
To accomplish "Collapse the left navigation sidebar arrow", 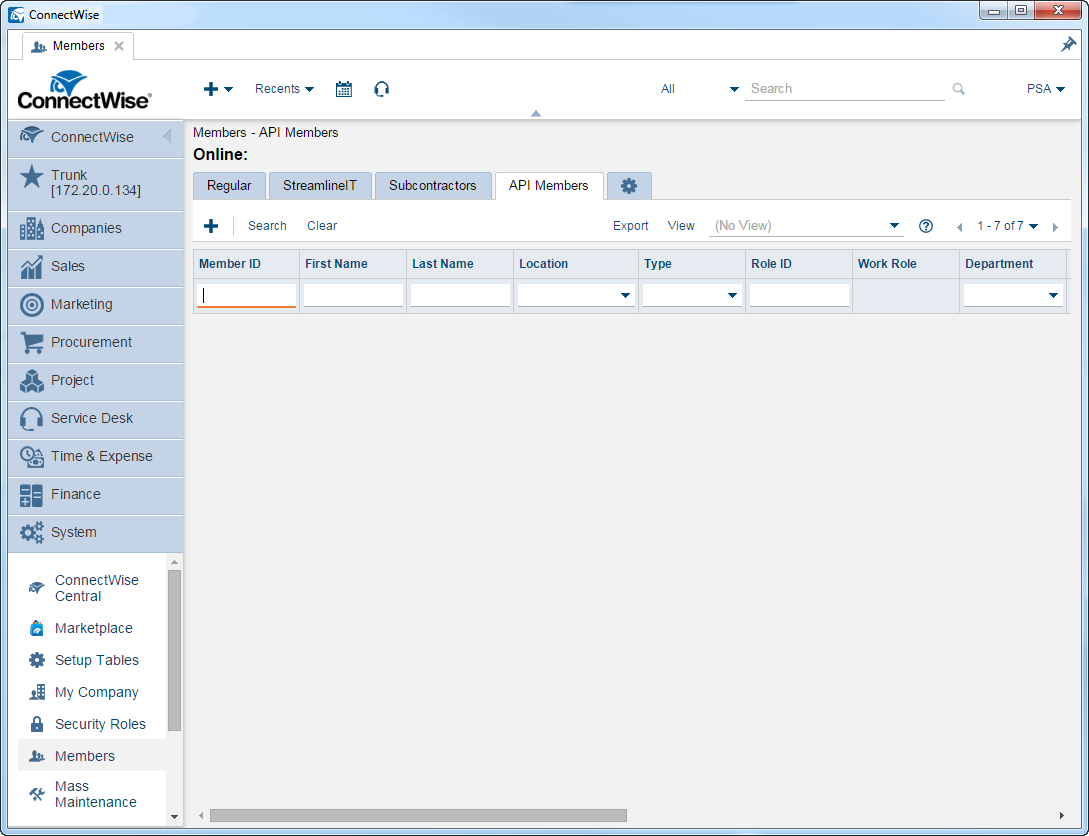I will pyautogui.click(x=167, y=137).
